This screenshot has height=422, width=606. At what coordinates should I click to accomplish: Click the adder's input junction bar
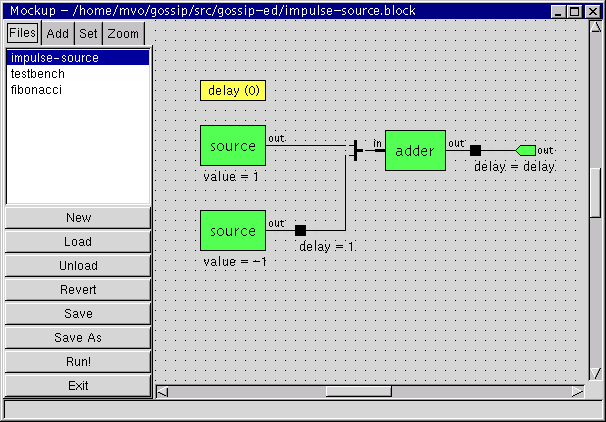coord(357,151)
